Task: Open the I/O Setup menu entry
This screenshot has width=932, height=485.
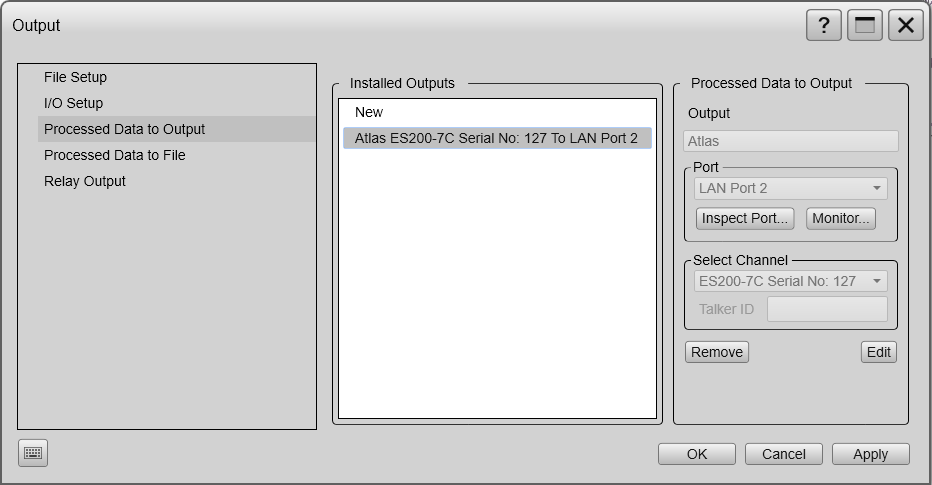Action: 74,103
